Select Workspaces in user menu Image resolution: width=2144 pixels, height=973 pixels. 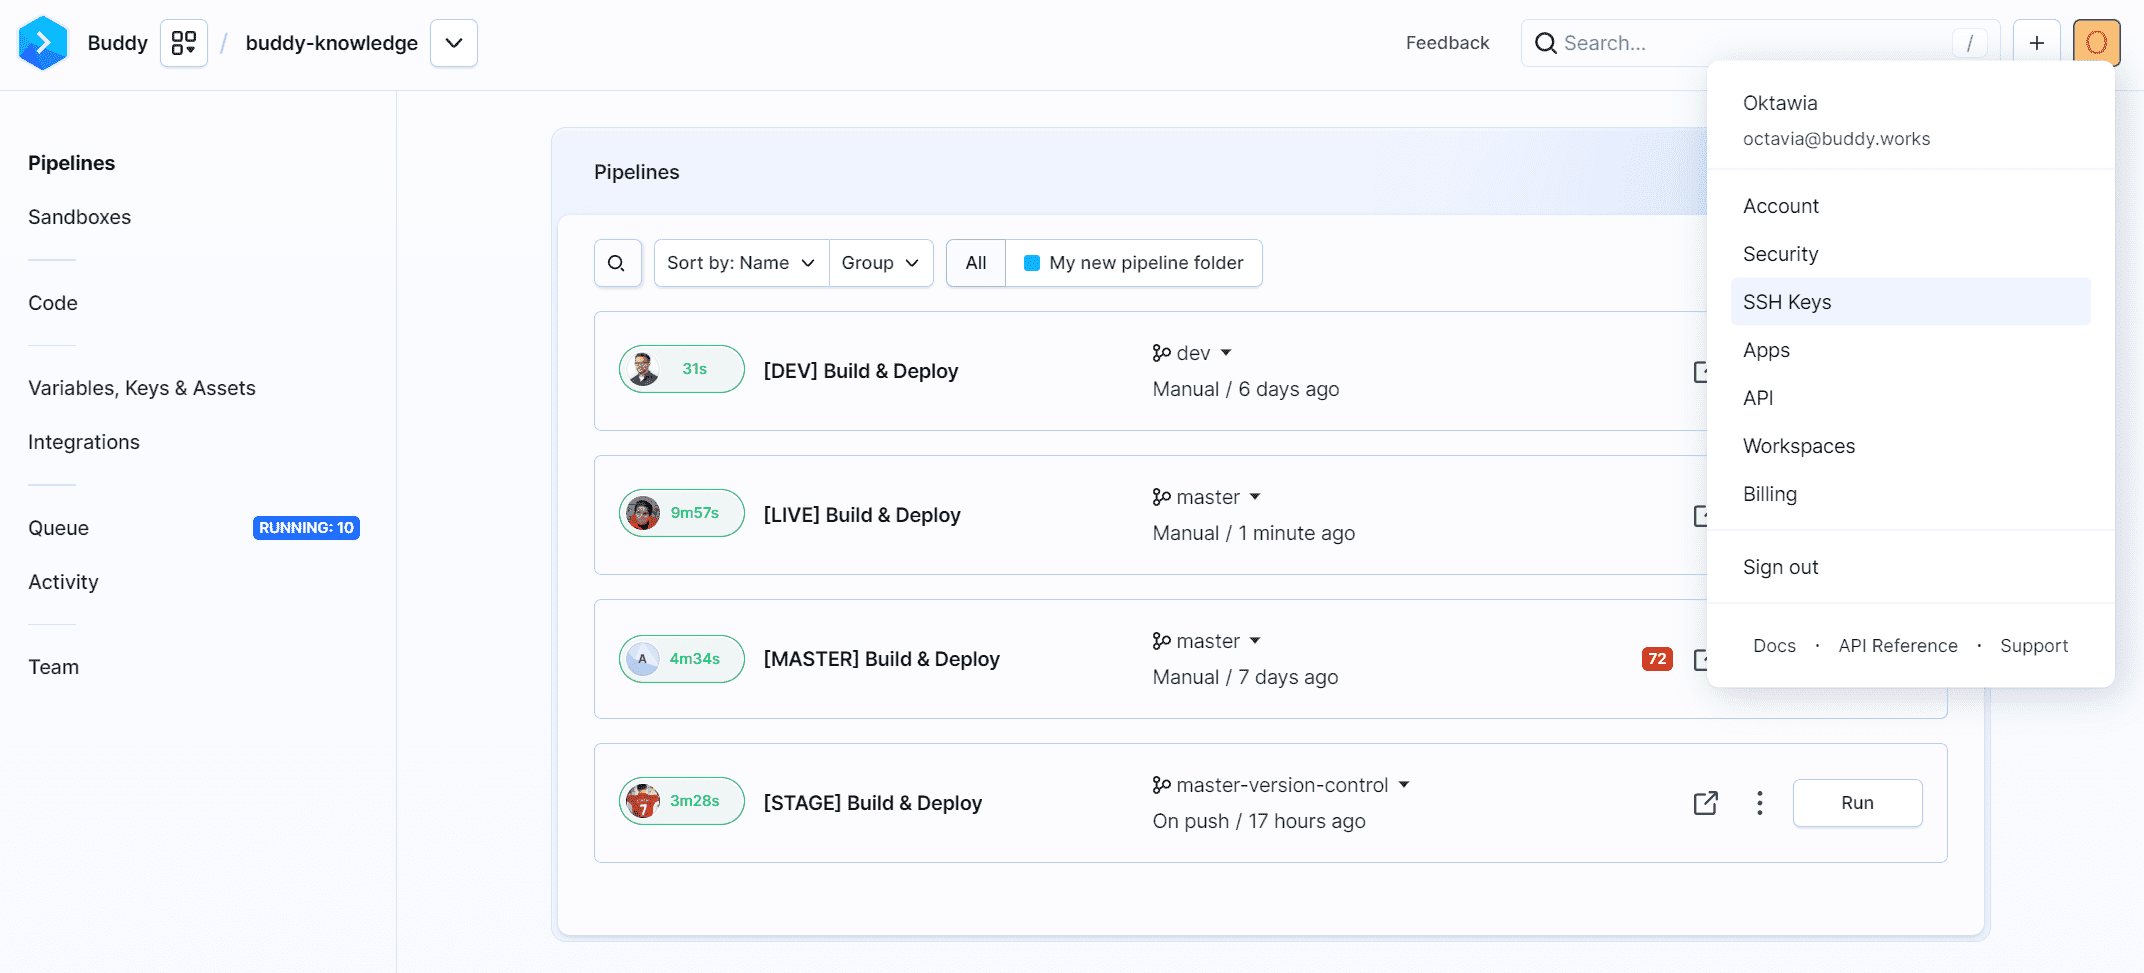(1910, 446)
